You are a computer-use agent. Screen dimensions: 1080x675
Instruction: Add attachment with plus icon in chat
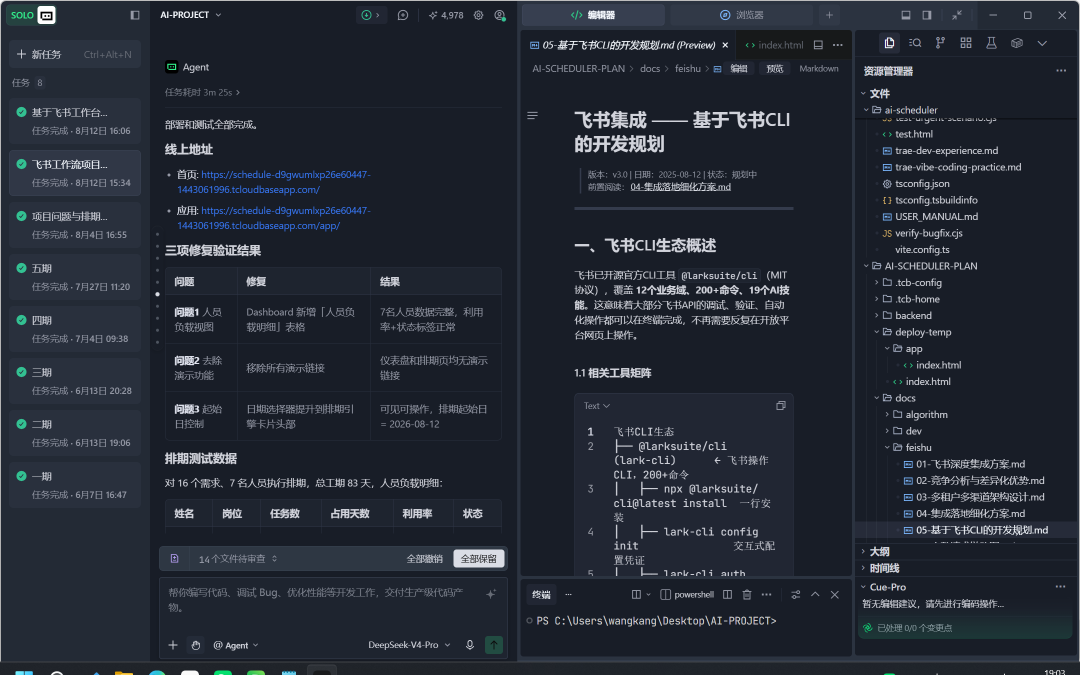coord(173,645)
